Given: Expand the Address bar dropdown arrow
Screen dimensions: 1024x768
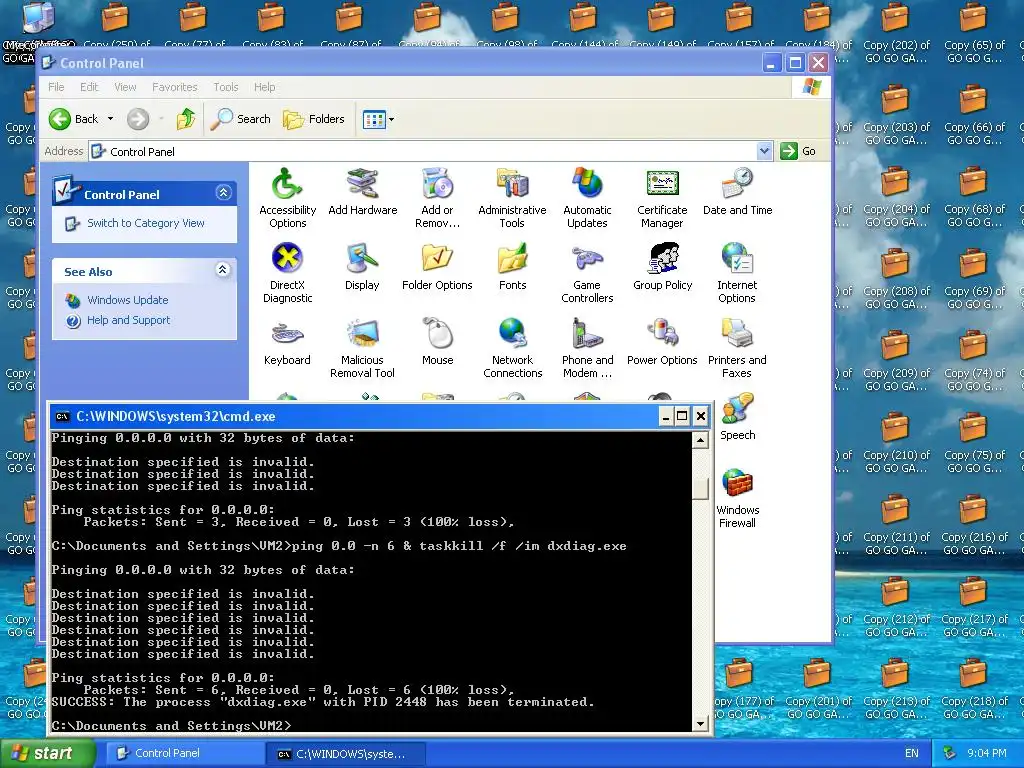Looking at the screenshot, I should point(764,152).
